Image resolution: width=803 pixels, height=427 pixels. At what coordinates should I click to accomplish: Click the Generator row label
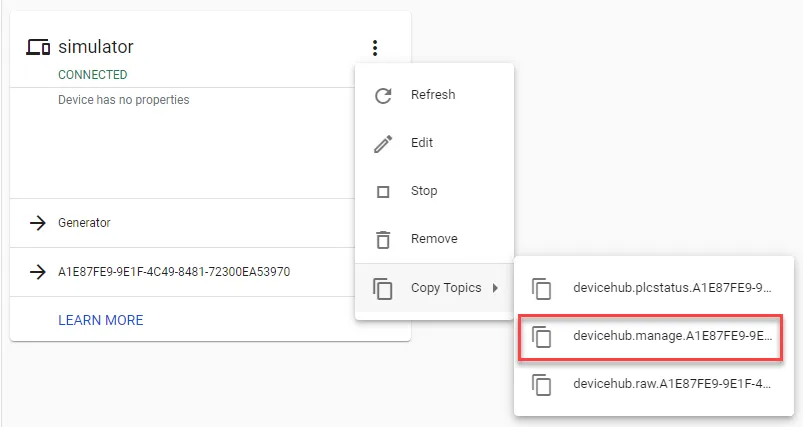[84, 223]
